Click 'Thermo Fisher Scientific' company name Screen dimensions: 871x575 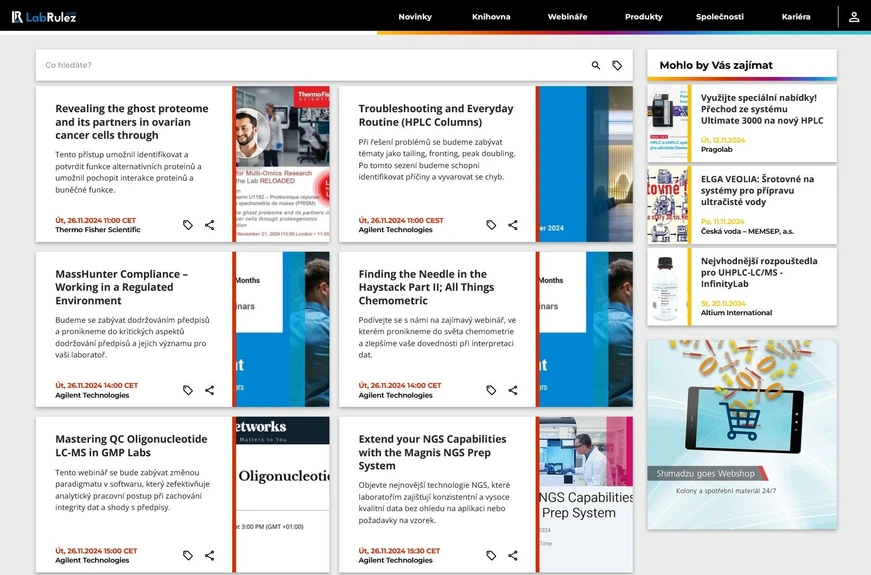tap(98, 229)
